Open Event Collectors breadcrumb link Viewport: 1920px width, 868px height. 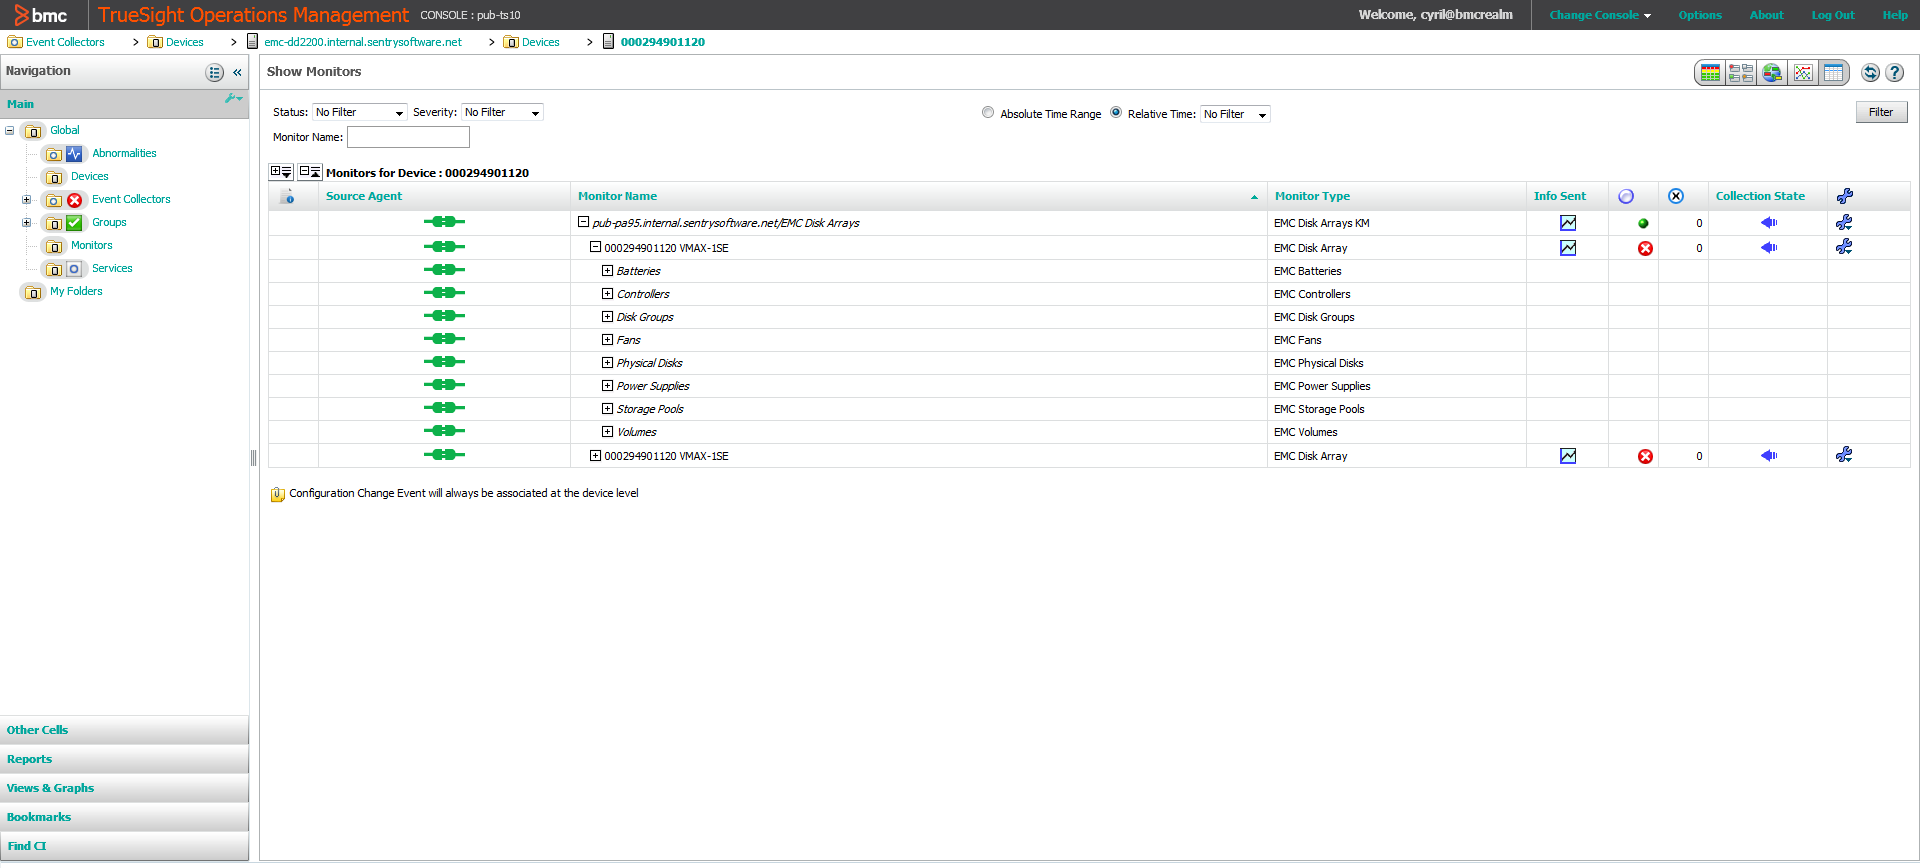tap(65, 42)
